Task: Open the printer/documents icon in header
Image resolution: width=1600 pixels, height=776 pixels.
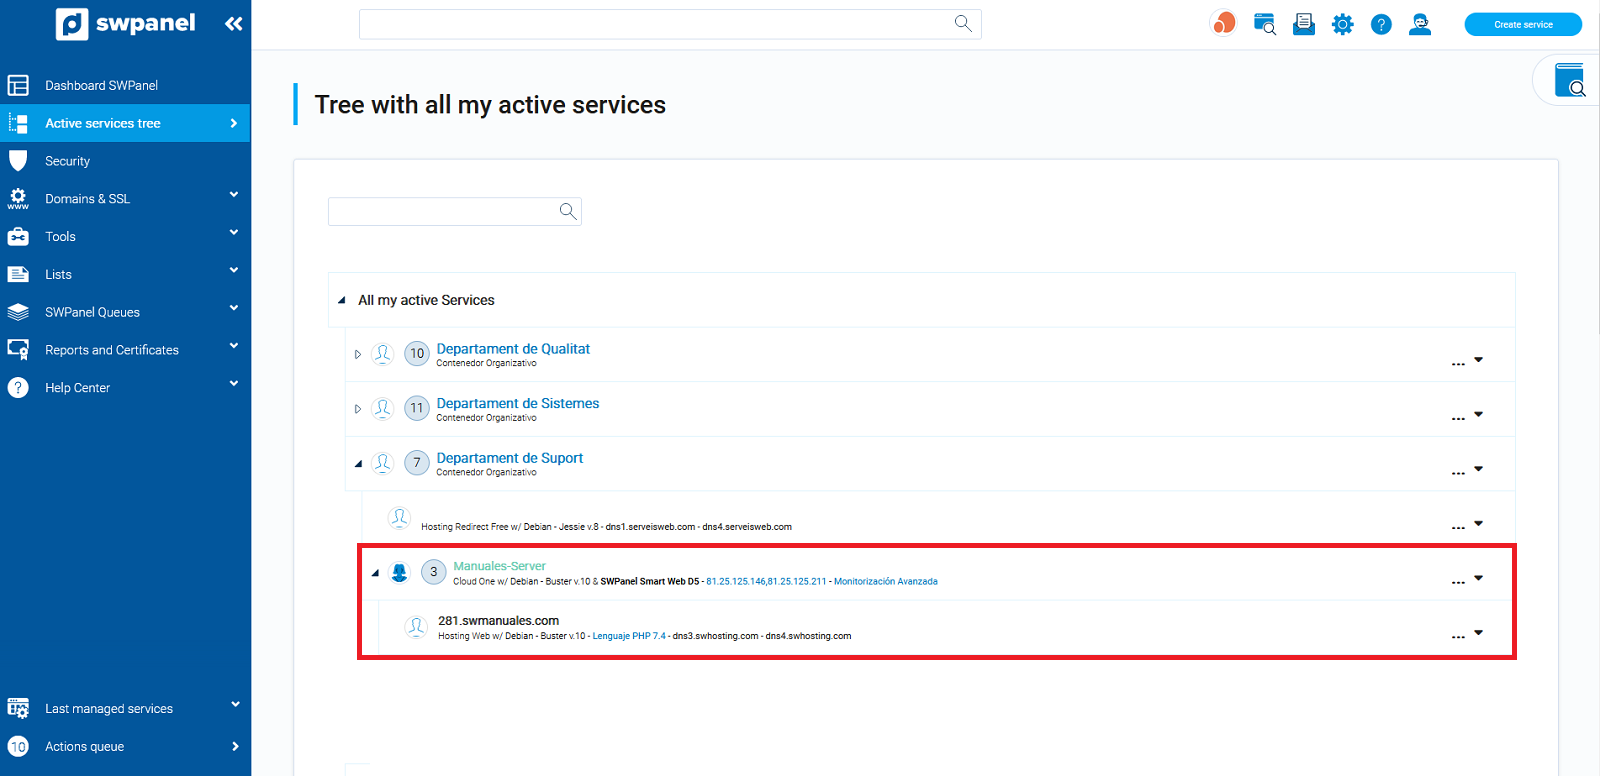Action: (1304, 24)
